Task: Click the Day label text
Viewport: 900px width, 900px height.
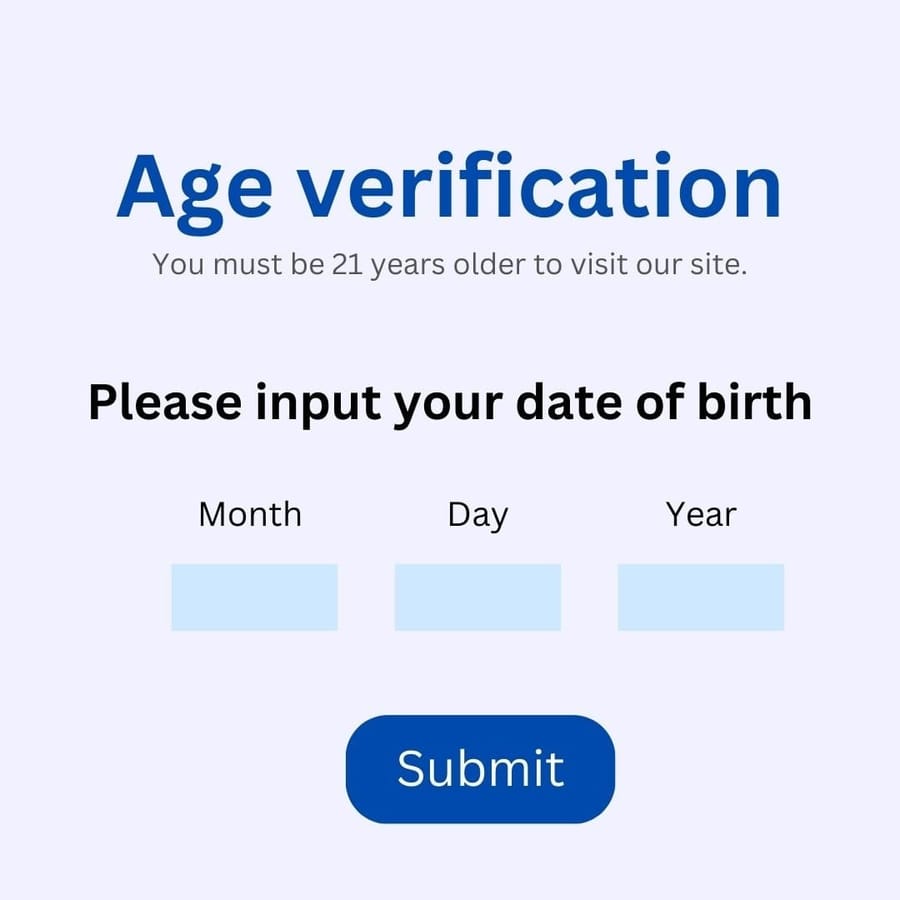Action: [x=477, y=516]
